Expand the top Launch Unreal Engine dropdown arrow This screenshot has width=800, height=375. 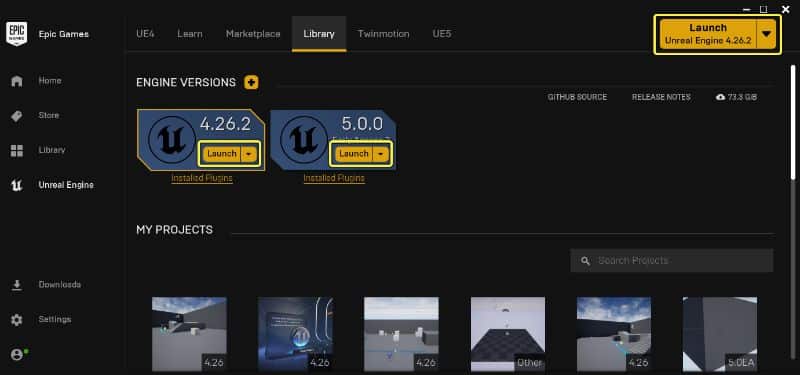[x=766, y=34]
